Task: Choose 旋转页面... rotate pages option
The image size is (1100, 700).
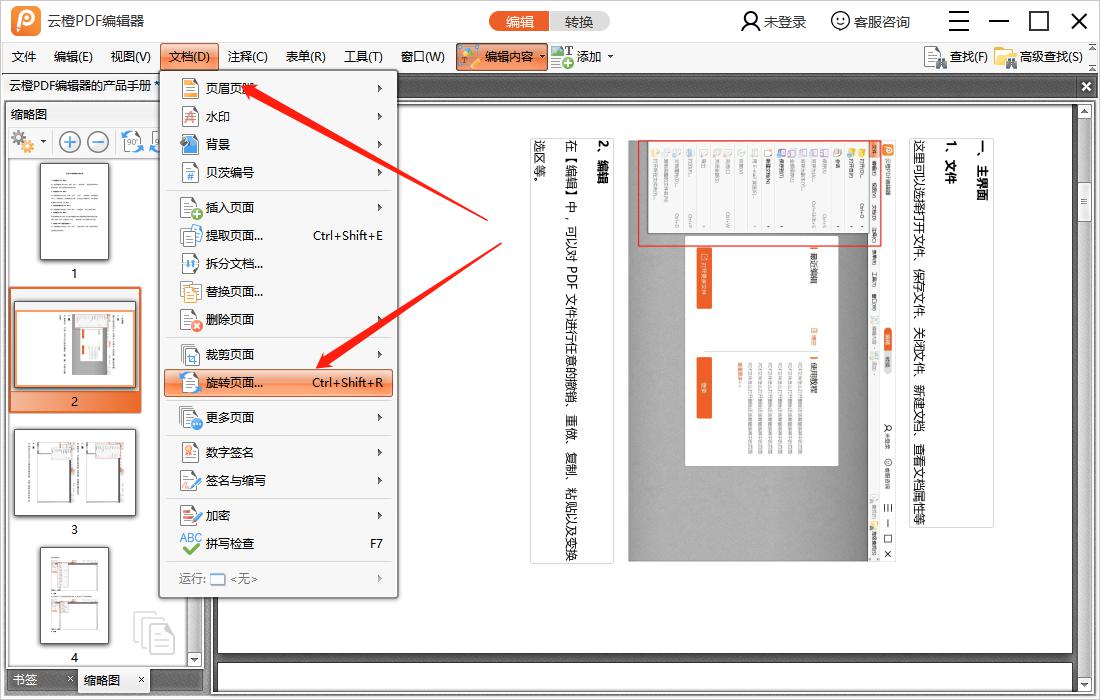Action: [x=279, y=383]
